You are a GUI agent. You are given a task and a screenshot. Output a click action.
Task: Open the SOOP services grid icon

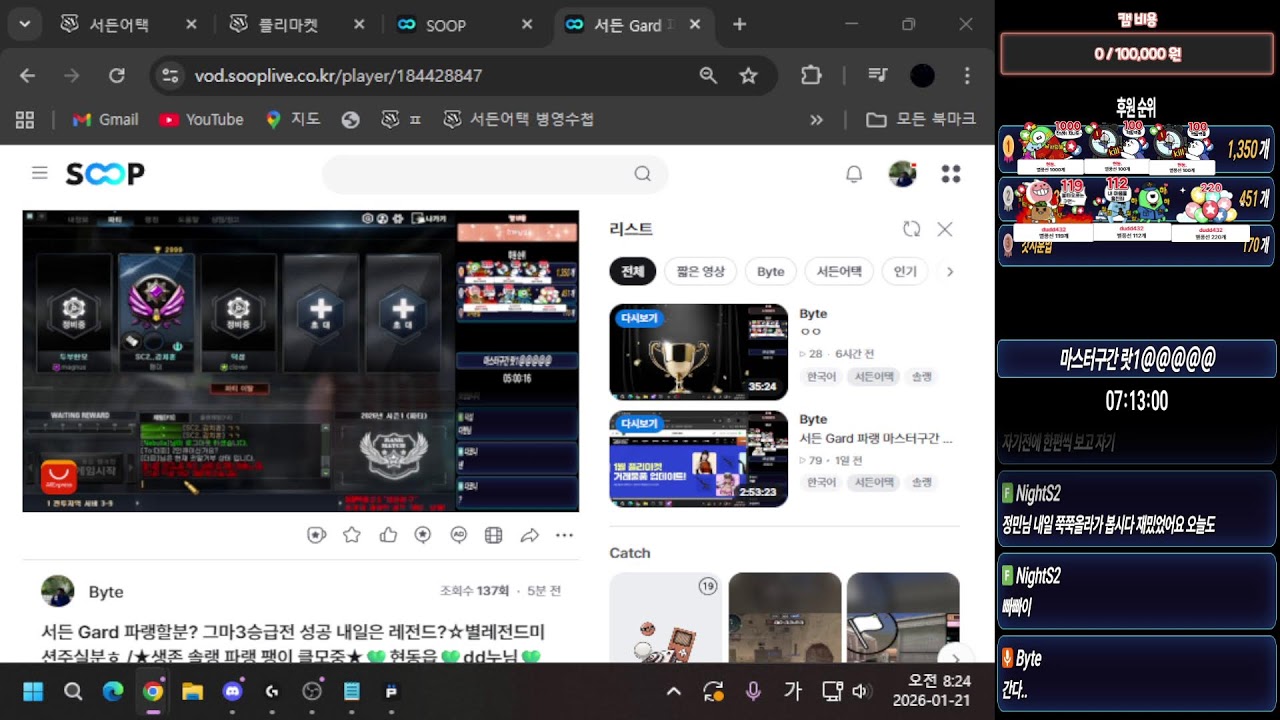(951, 174)
